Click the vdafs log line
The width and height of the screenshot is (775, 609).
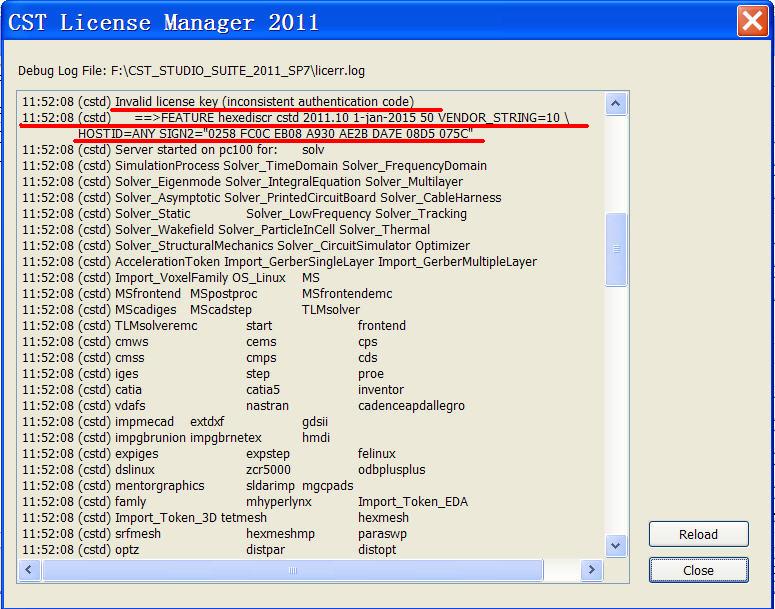click(244, 406)
